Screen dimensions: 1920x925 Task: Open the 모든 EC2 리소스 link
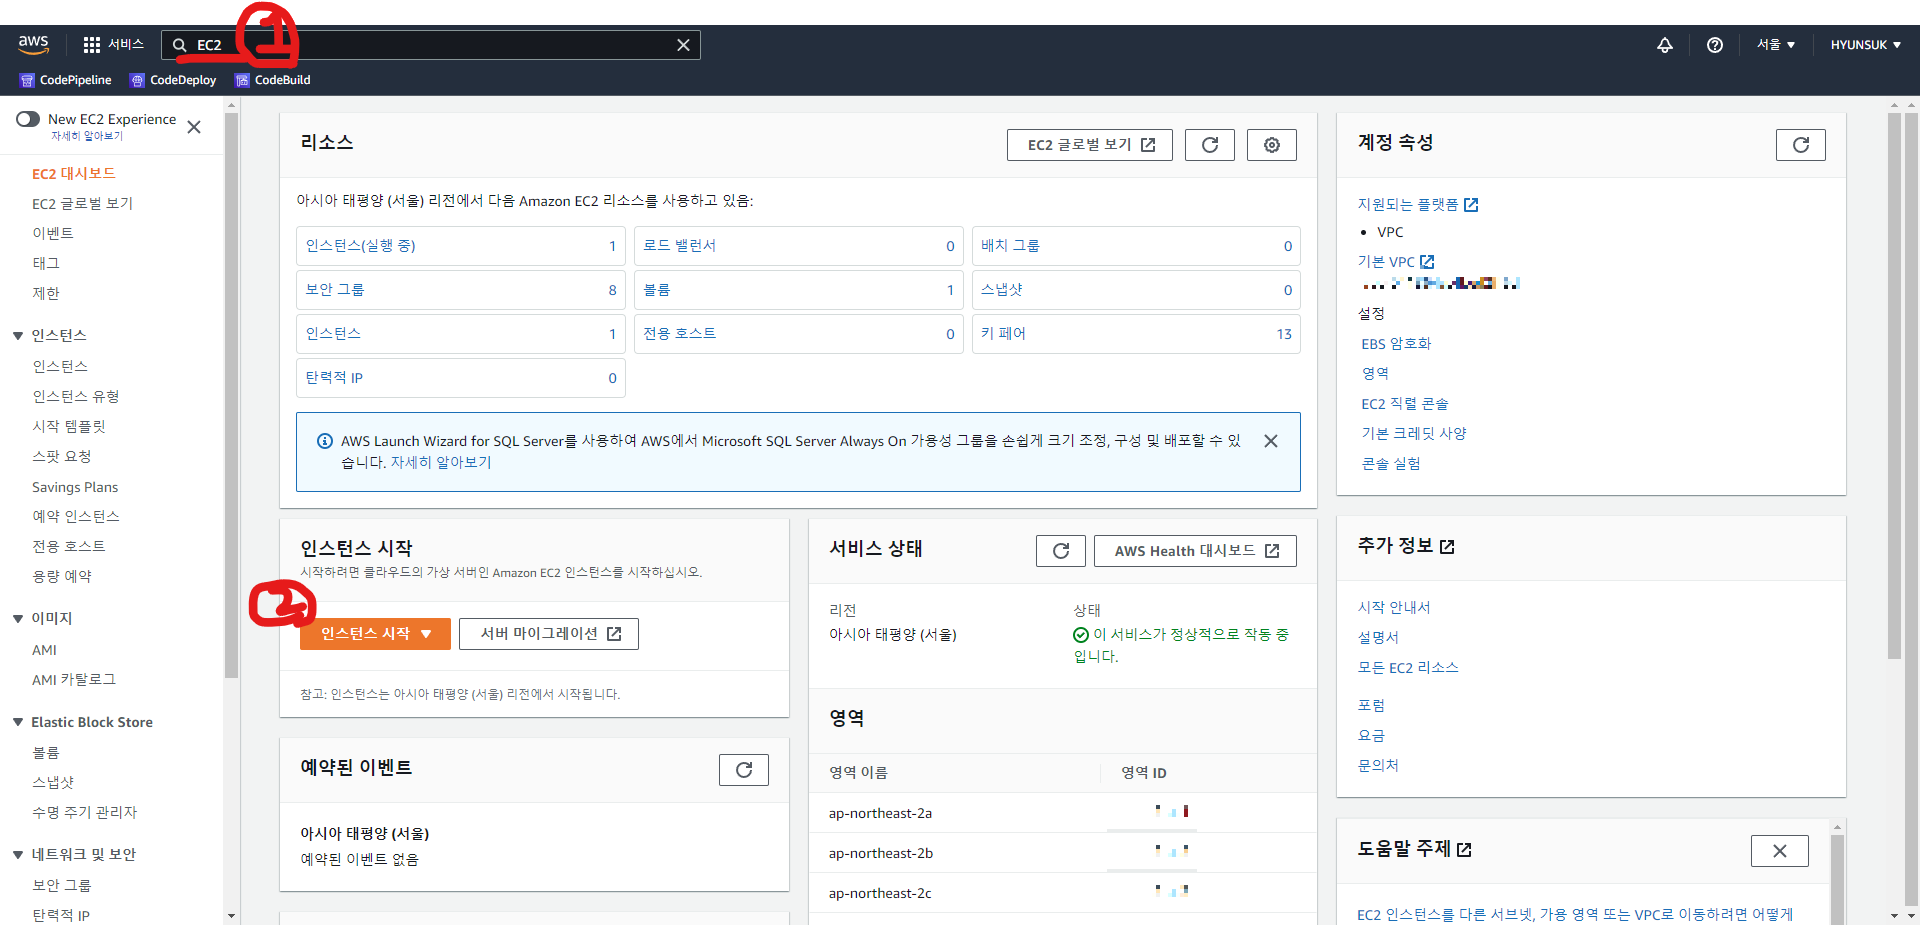tap(1408, 668)
